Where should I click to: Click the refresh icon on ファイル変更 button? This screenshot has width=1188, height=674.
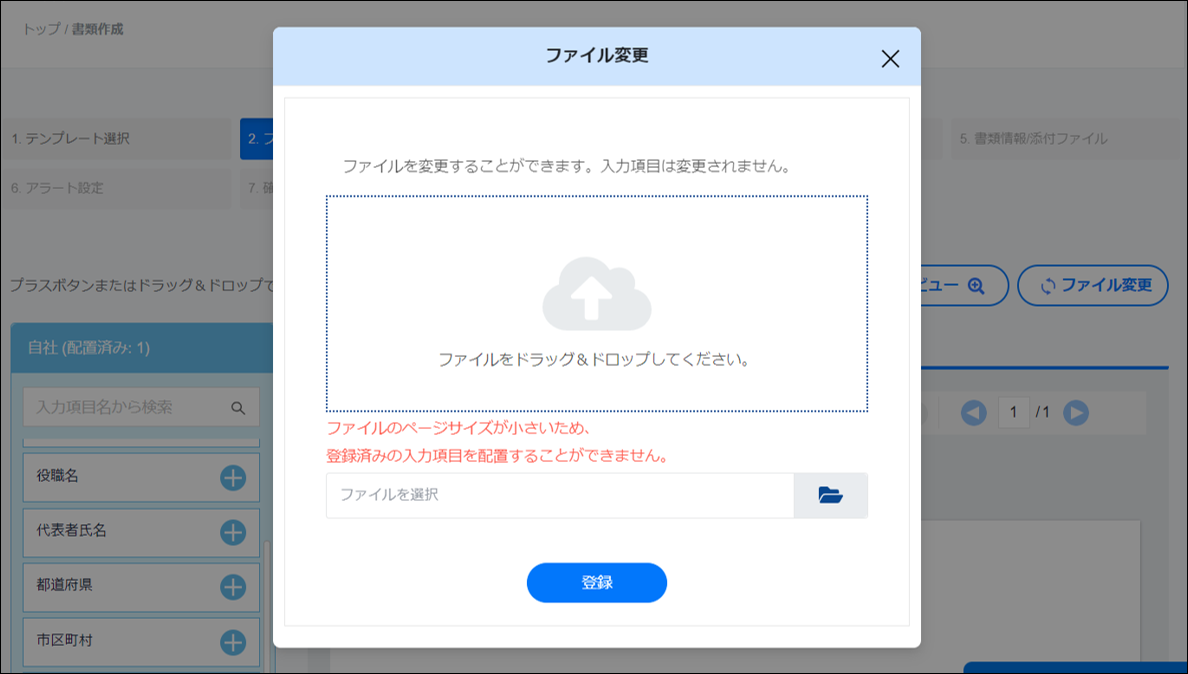click(1048, 286)
